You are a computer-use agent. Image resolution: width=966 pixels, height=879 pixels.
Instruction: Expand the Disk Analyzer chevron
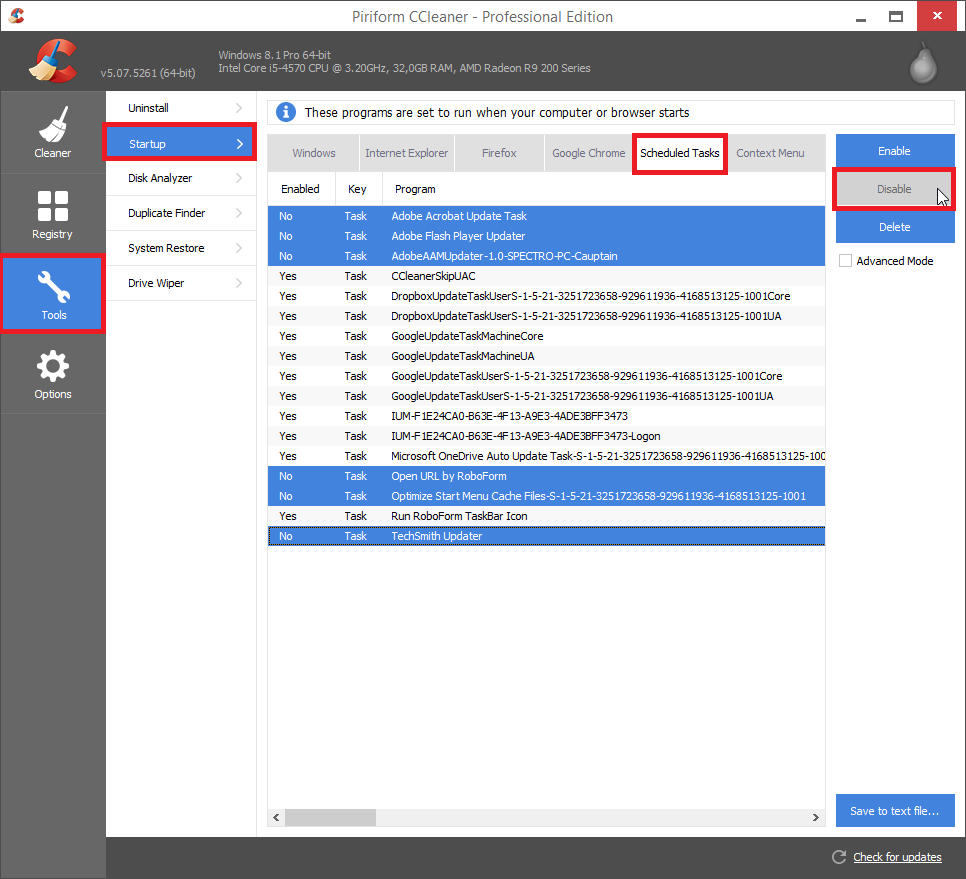239,178
